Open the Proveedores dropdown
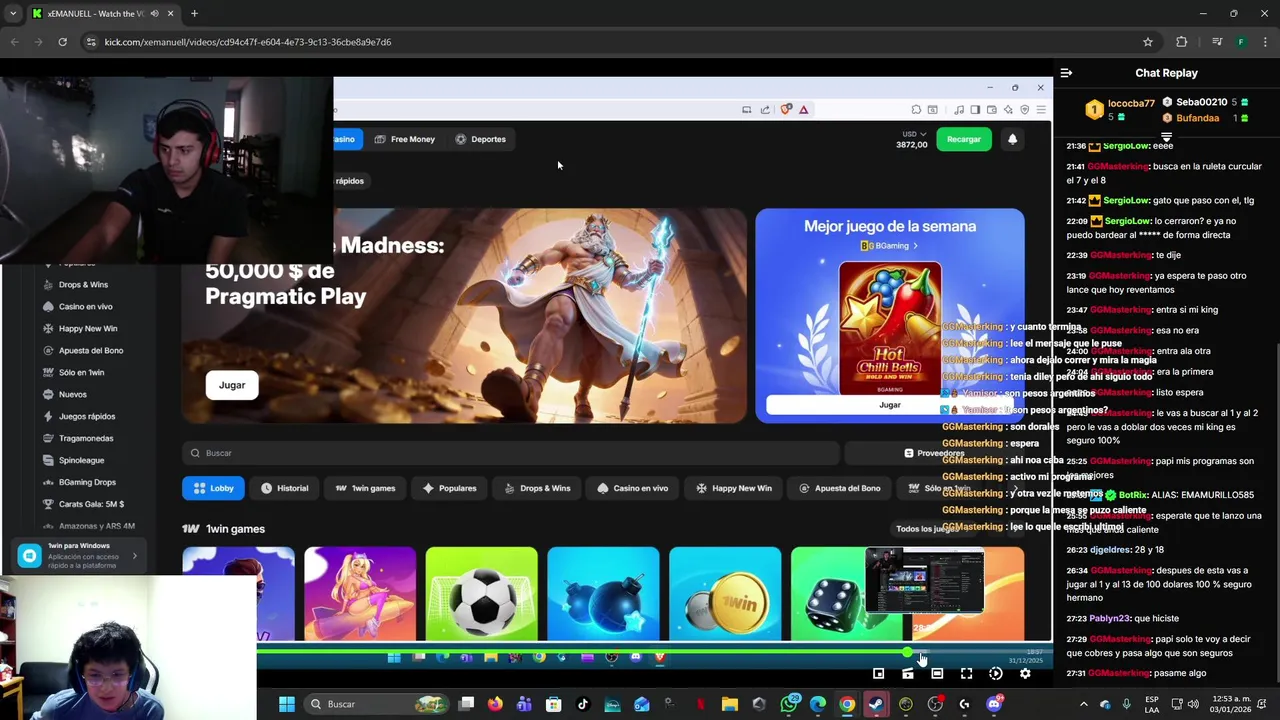 point(933,453)
